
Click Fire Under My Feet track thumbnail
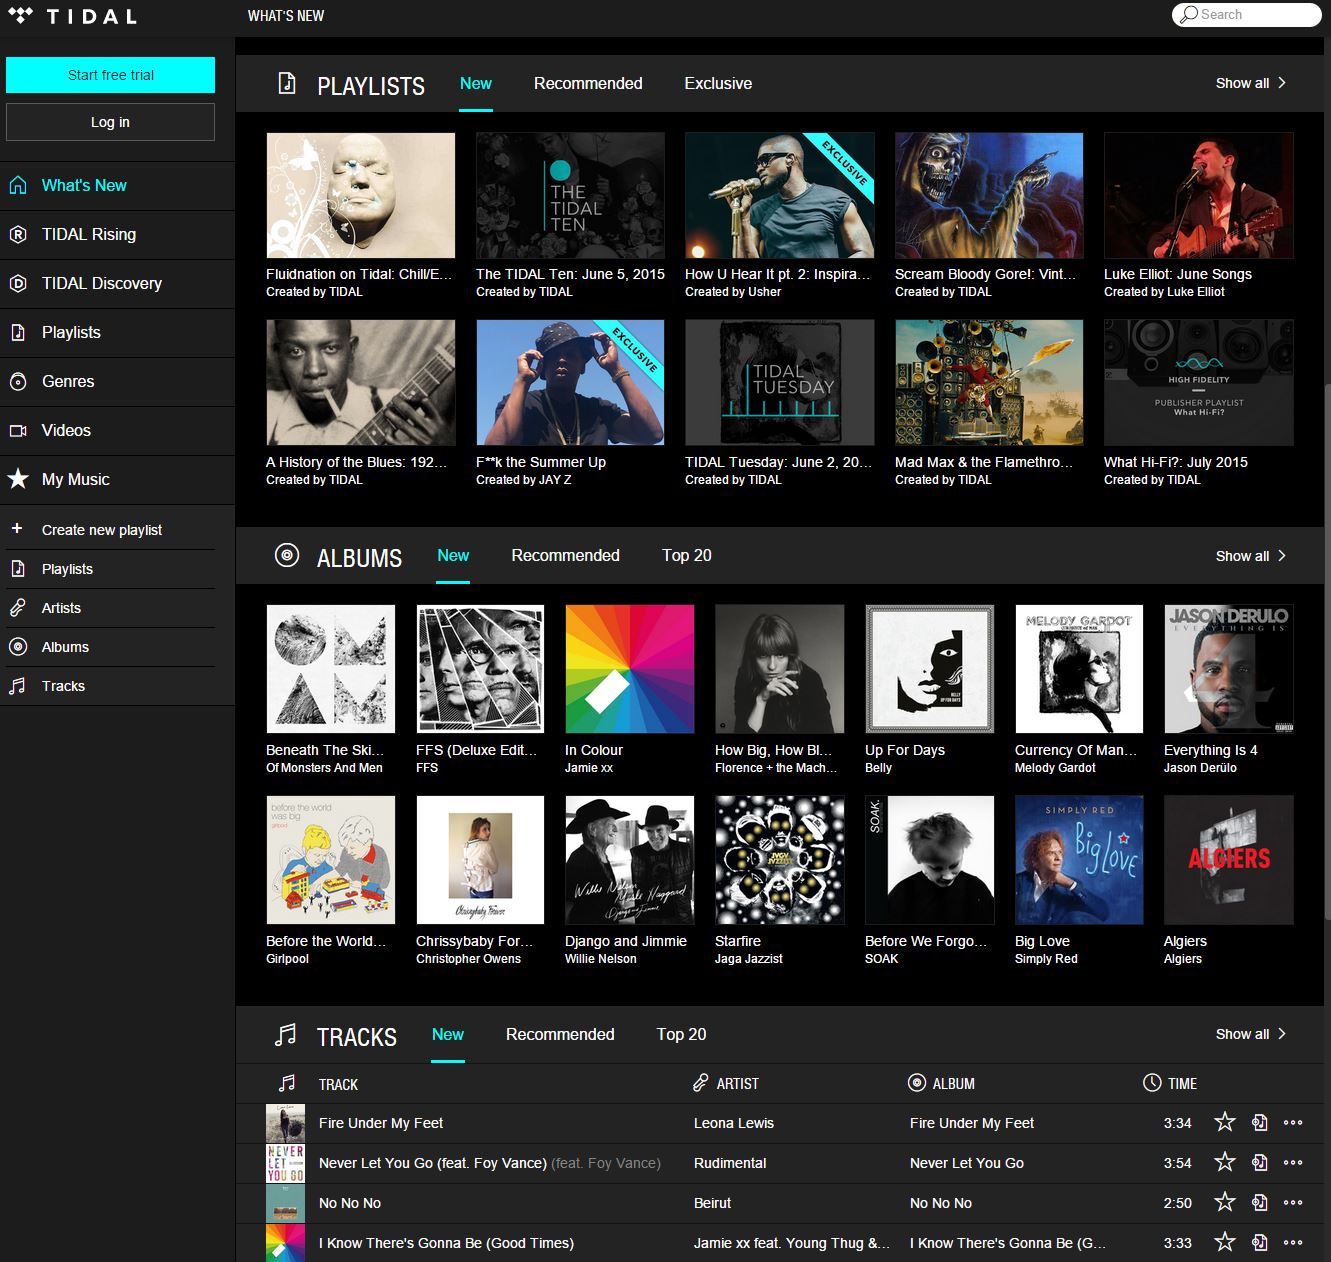285,1123
